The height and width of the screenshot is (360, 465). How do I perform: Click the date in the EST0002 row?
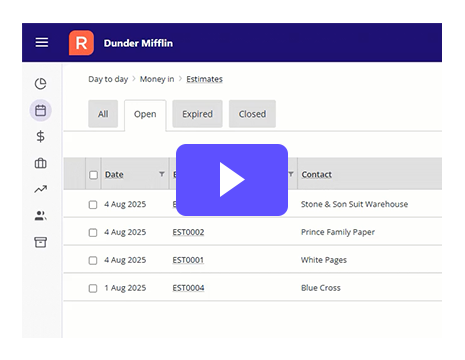pyautogui.click(x=125, y=232)
